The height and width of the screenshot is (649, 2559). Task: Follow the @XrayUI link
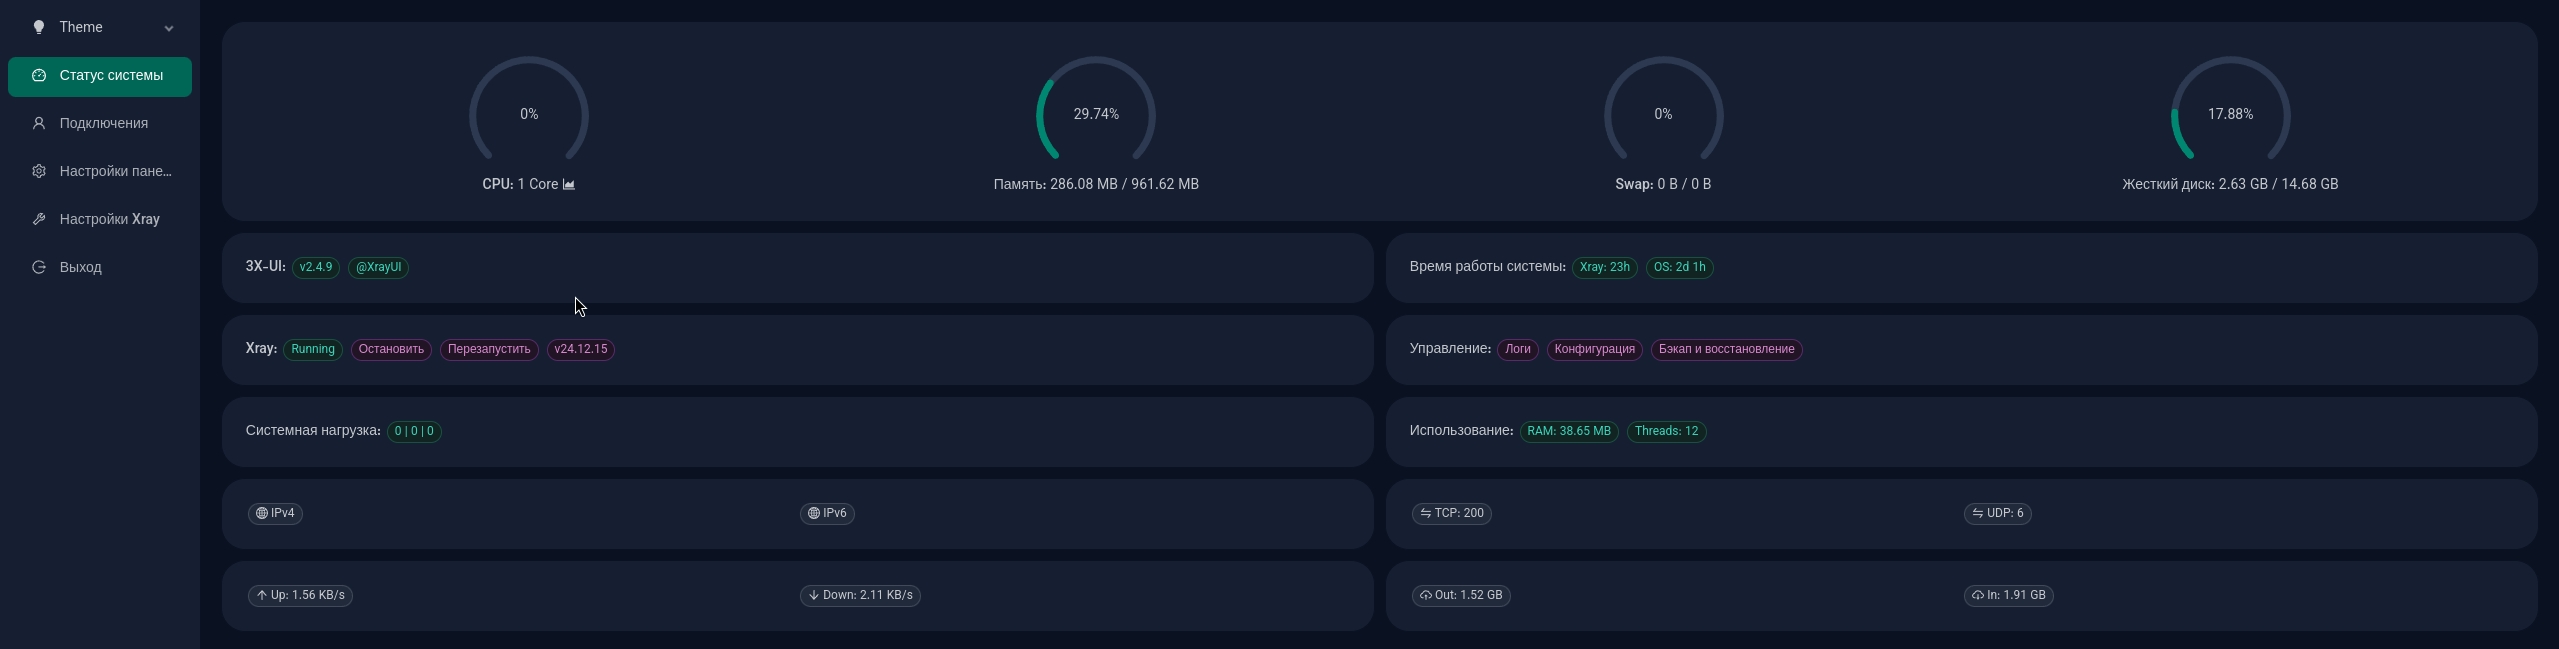pyautogui.click(x=378, y=267)
